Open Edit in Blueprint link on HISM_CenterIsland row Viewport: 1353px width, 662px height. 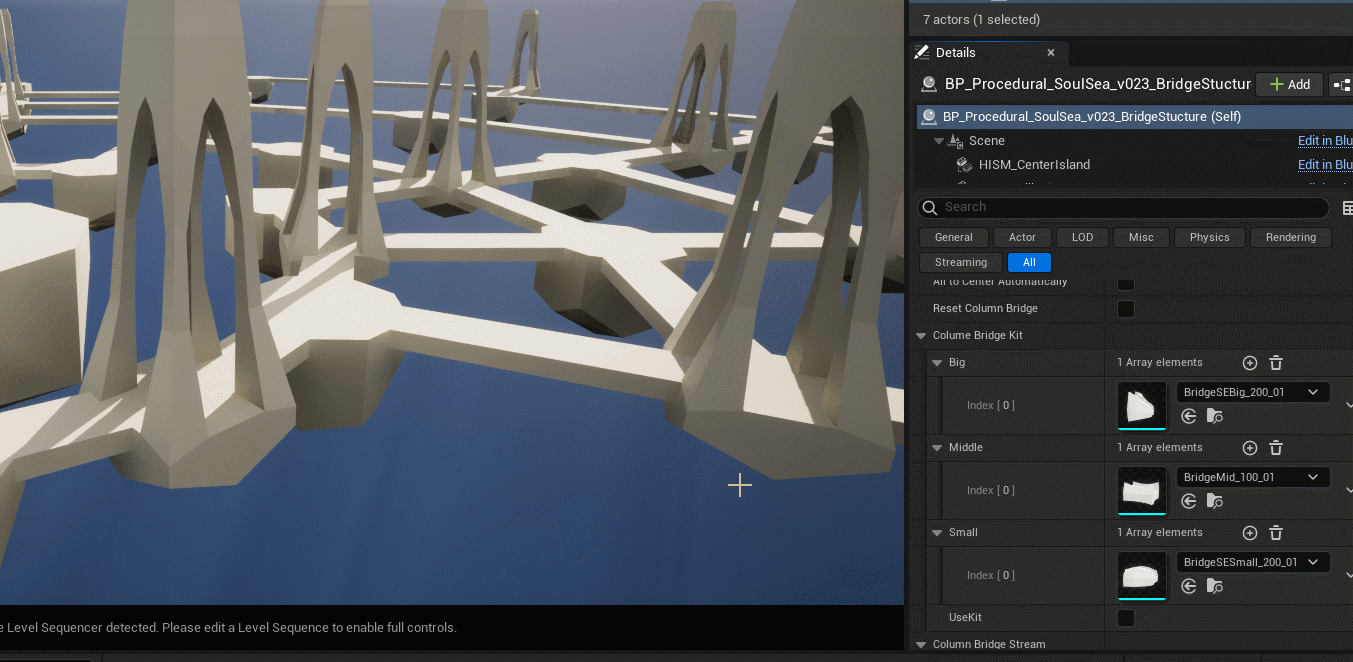click(1325, 165)
